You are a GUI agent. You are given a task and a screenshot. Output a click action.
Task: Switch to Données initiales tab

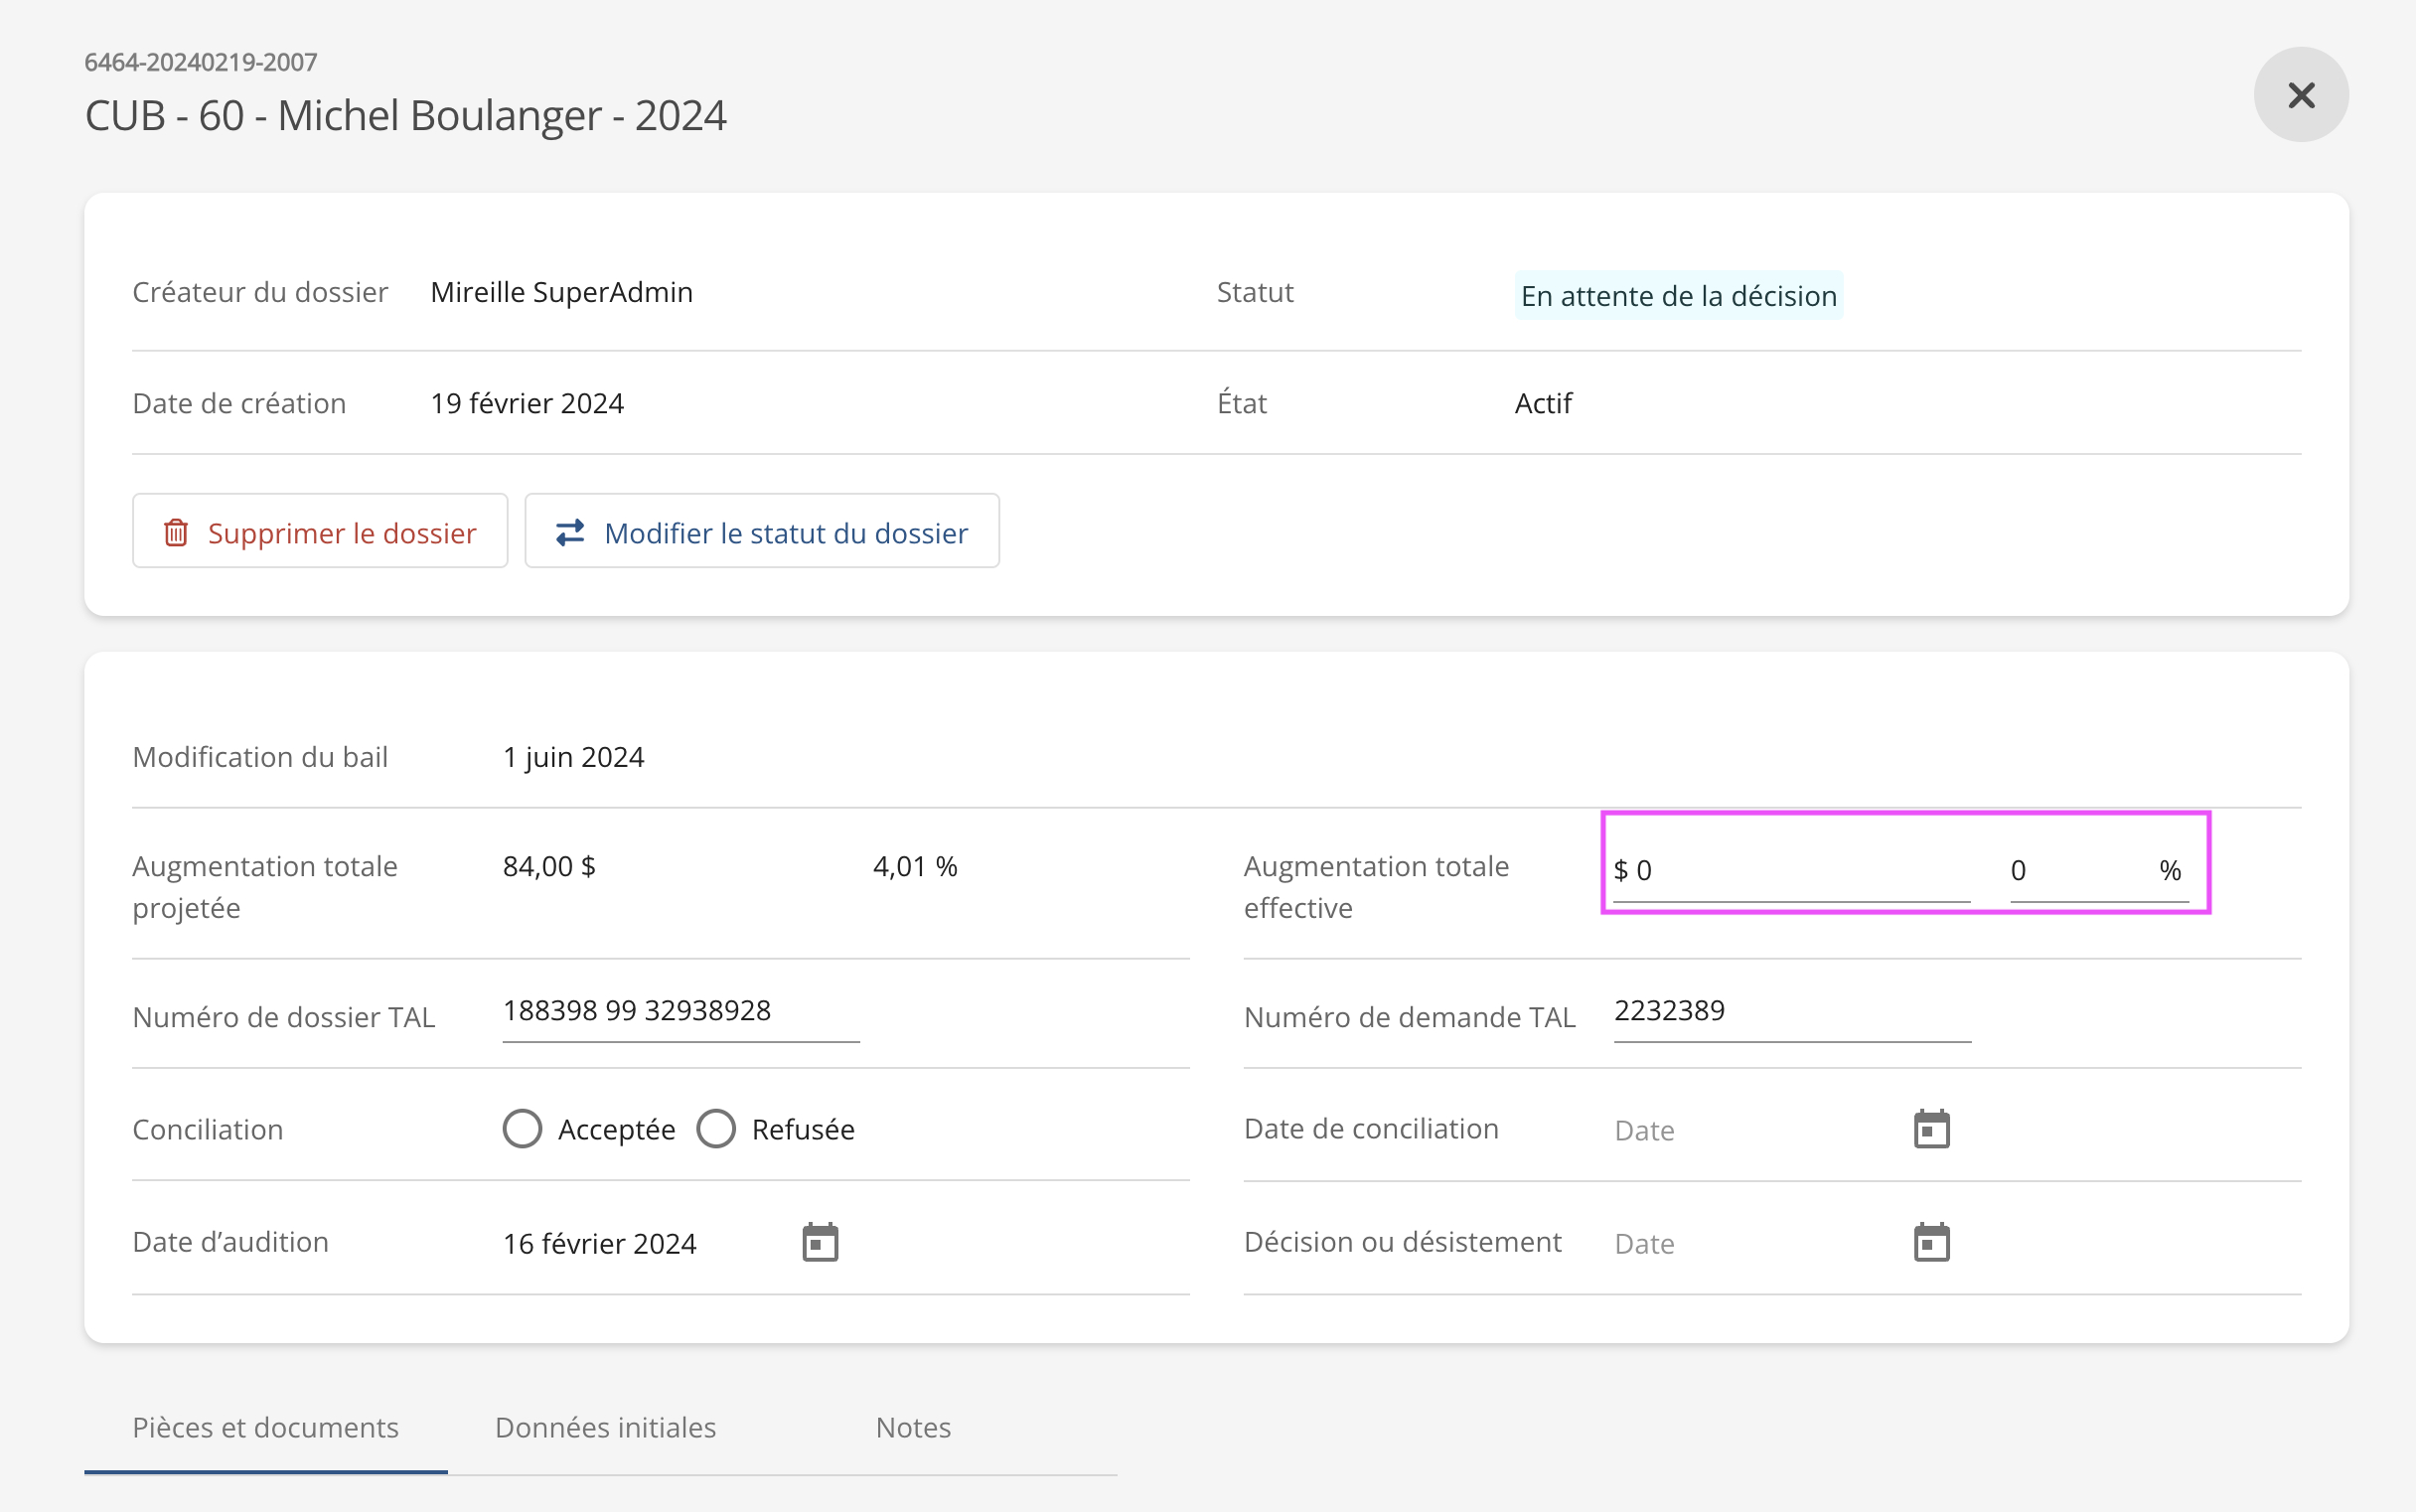click(605, 1427)
